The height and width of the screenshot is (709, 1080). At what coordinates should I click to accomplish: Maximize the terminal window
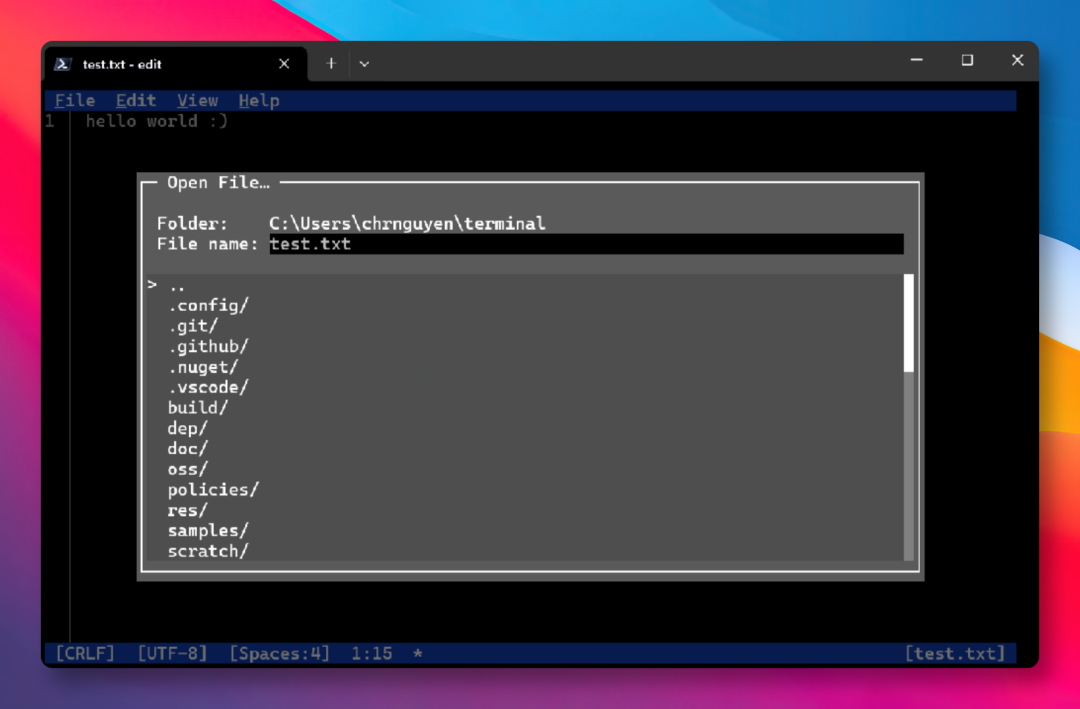point(967,61)
